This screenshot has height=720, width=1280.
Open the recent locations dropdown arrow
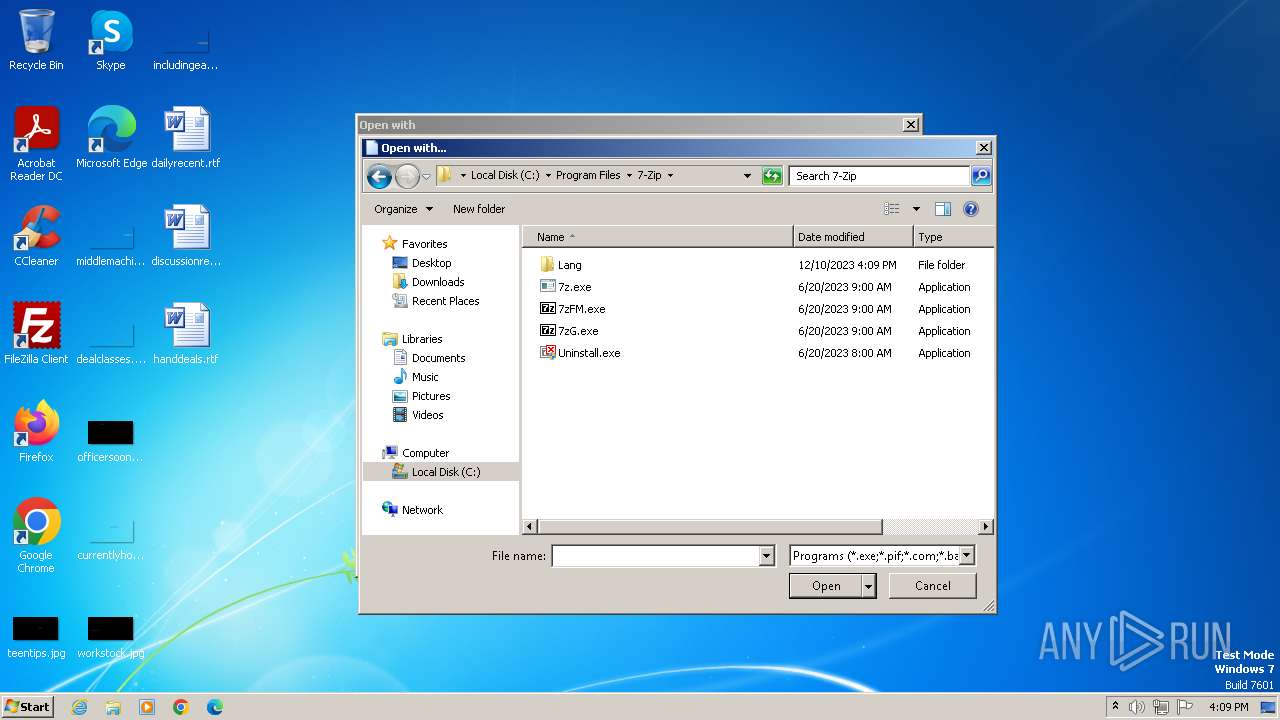(426, 177)
